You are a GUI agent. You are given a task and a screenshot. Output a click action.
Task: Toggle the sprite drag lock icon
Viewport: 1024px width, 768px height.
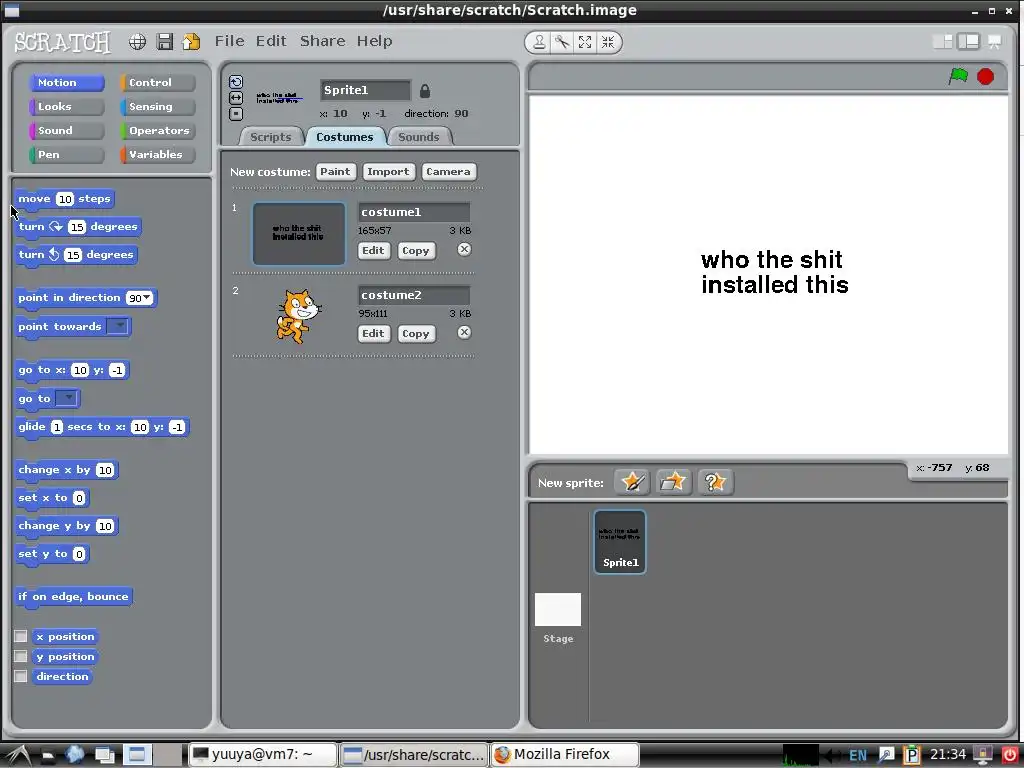pos(424,91)
